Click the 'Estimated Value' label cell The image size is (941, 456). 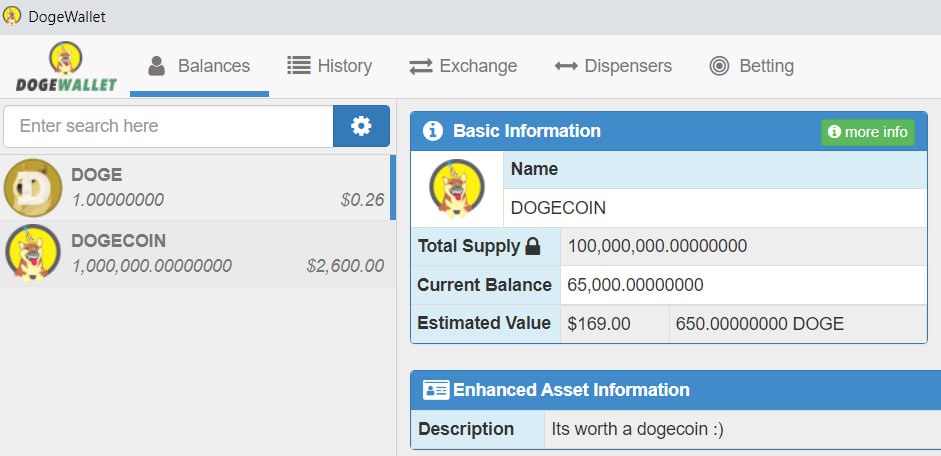click(486, 324)
